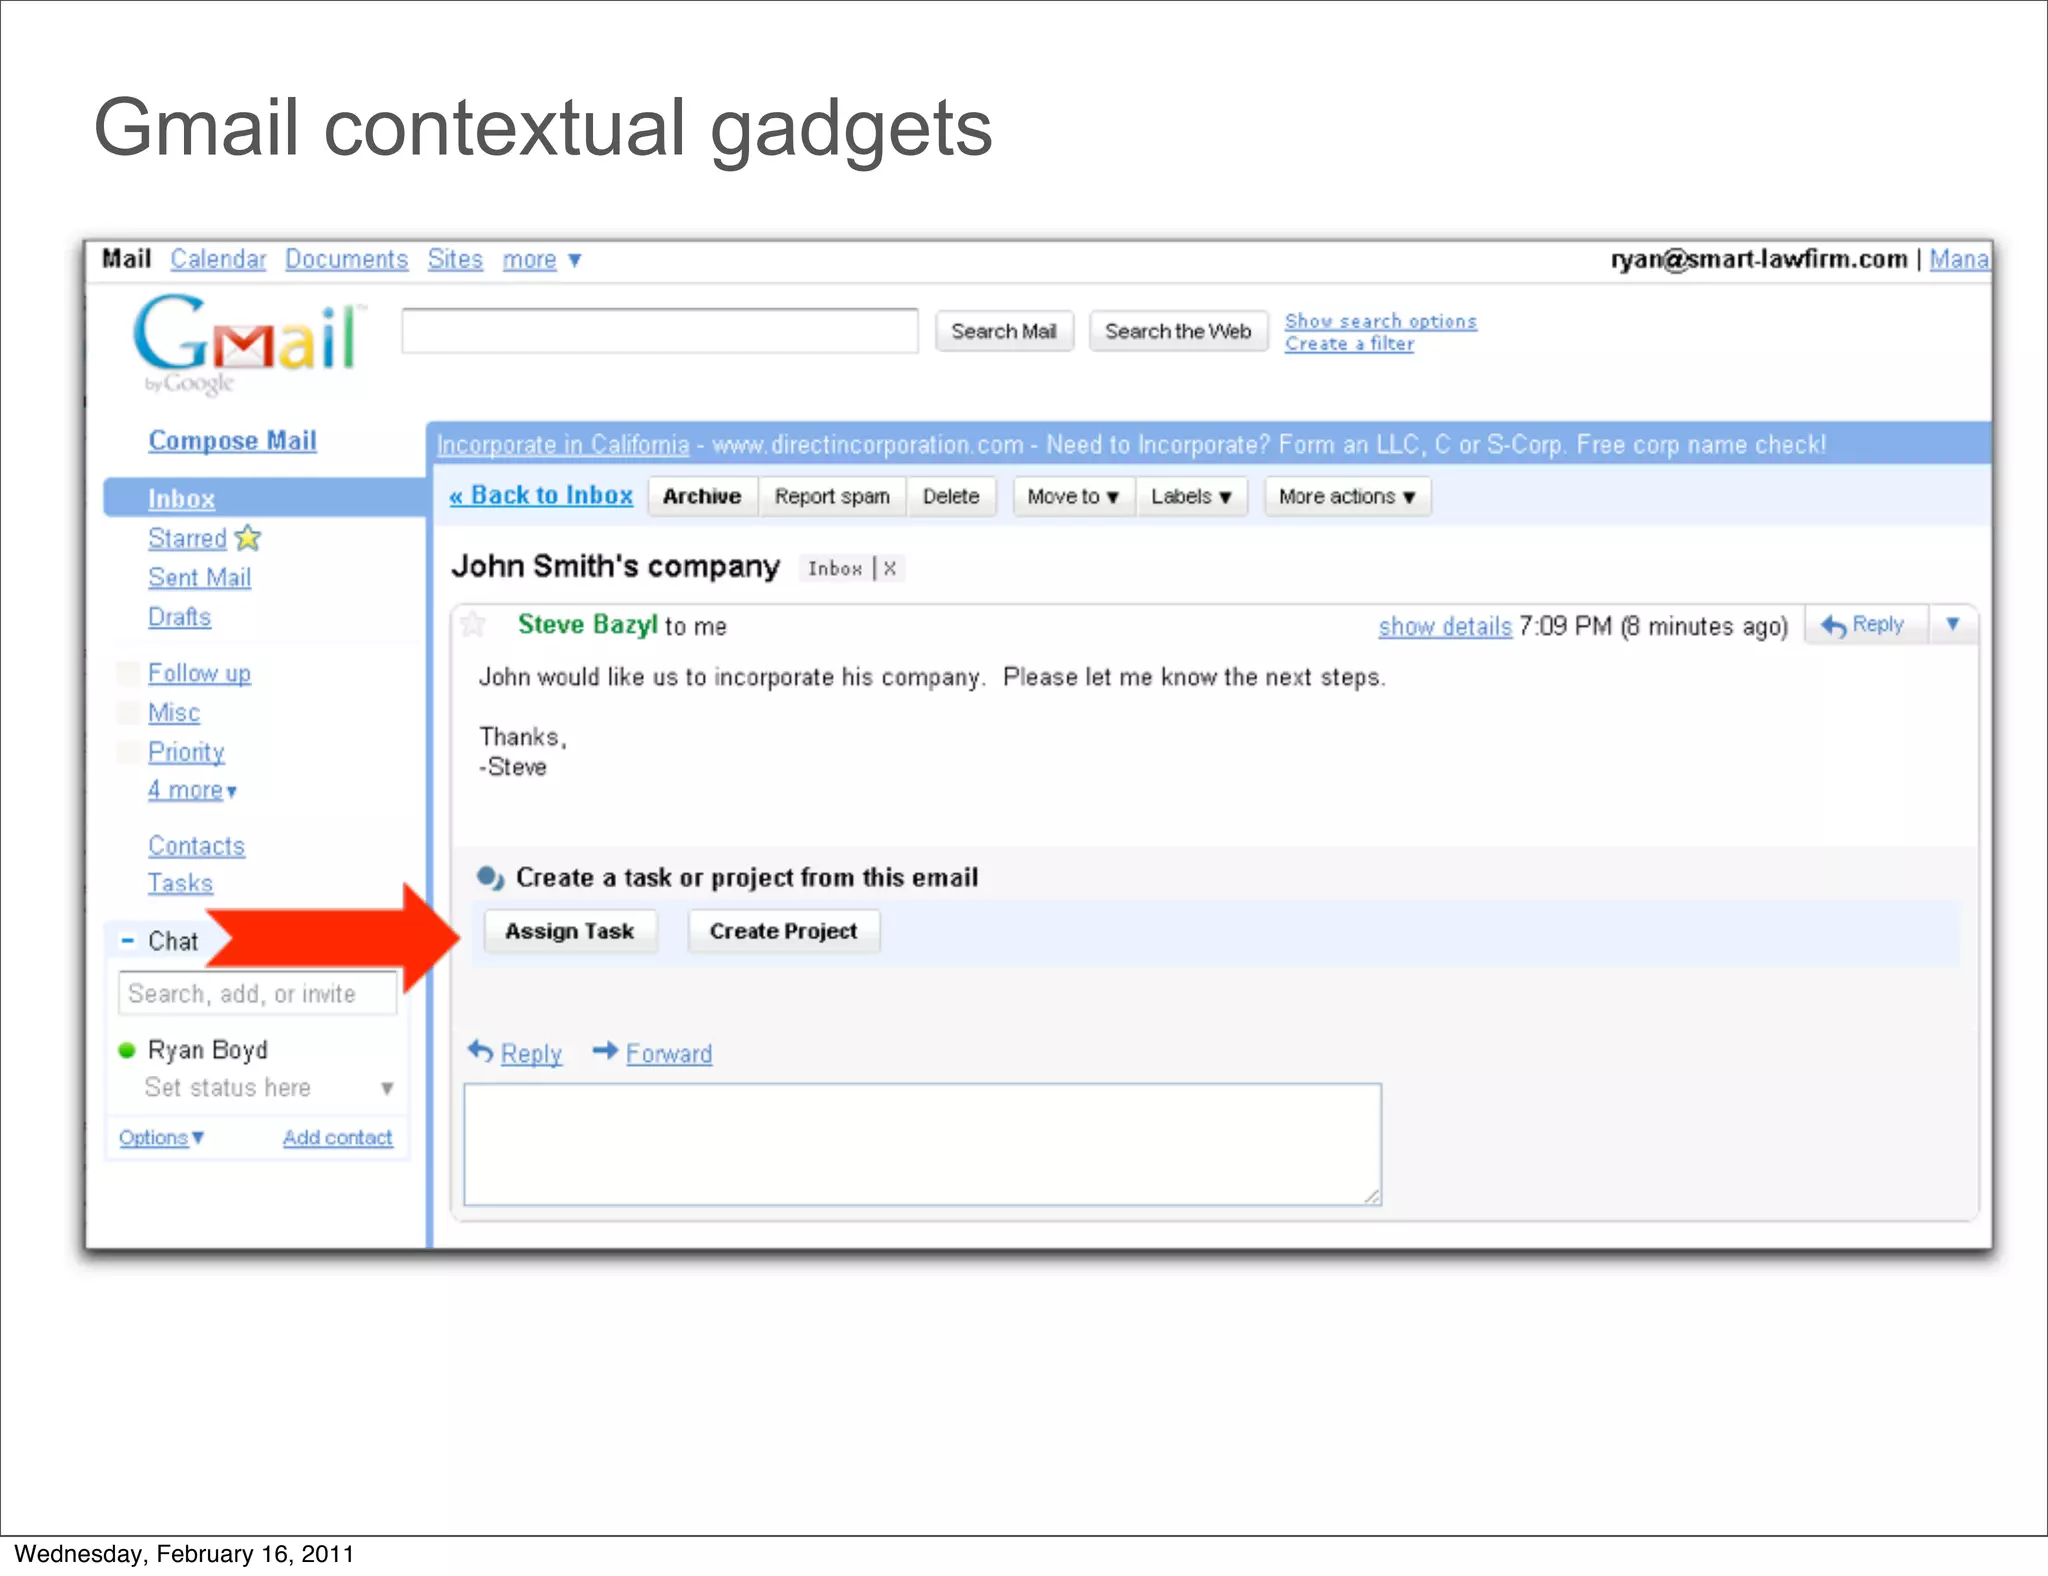Screen dimensions: 2048x1576
Task: Click the Starred yellow star icon
Action: click(x=248, y=538)
